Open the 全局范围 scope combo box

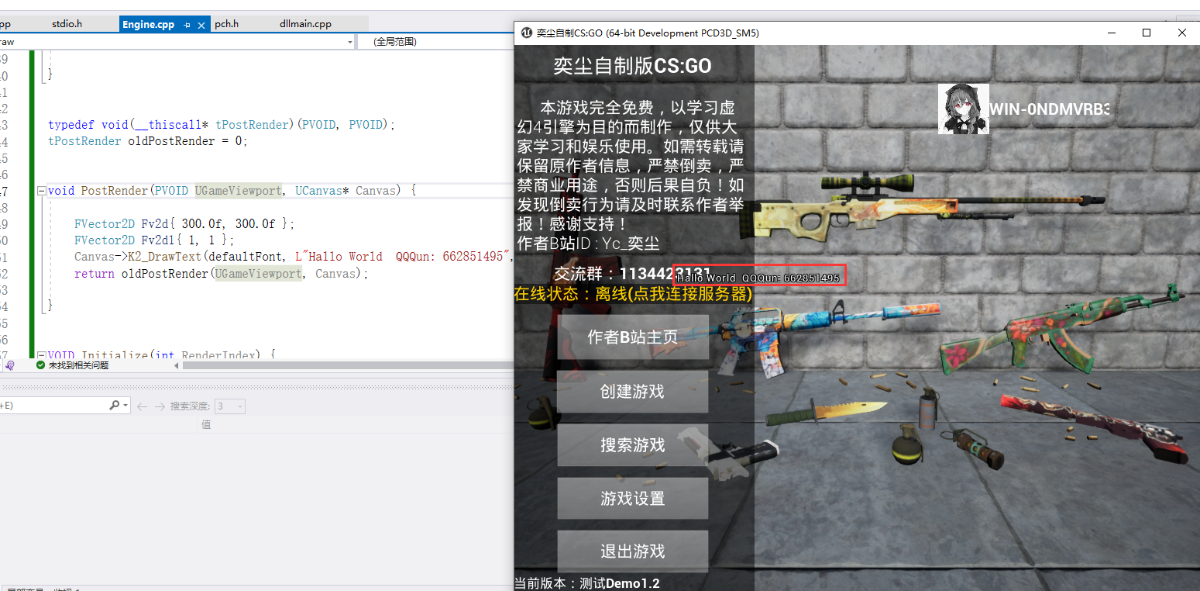click(x=436, y=42)
